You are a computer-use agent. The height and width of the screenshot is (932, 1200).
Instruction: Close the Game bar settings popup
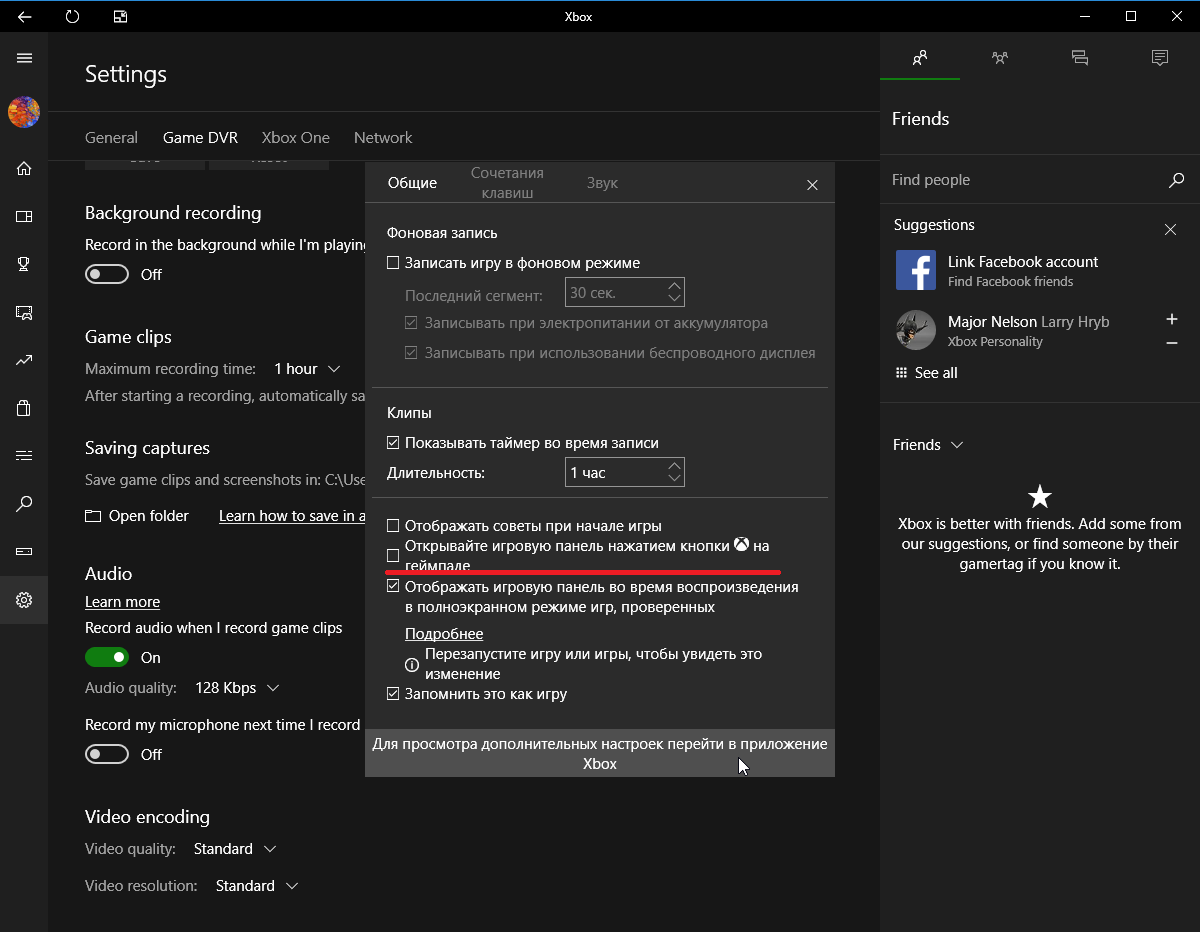pos(812,185)
